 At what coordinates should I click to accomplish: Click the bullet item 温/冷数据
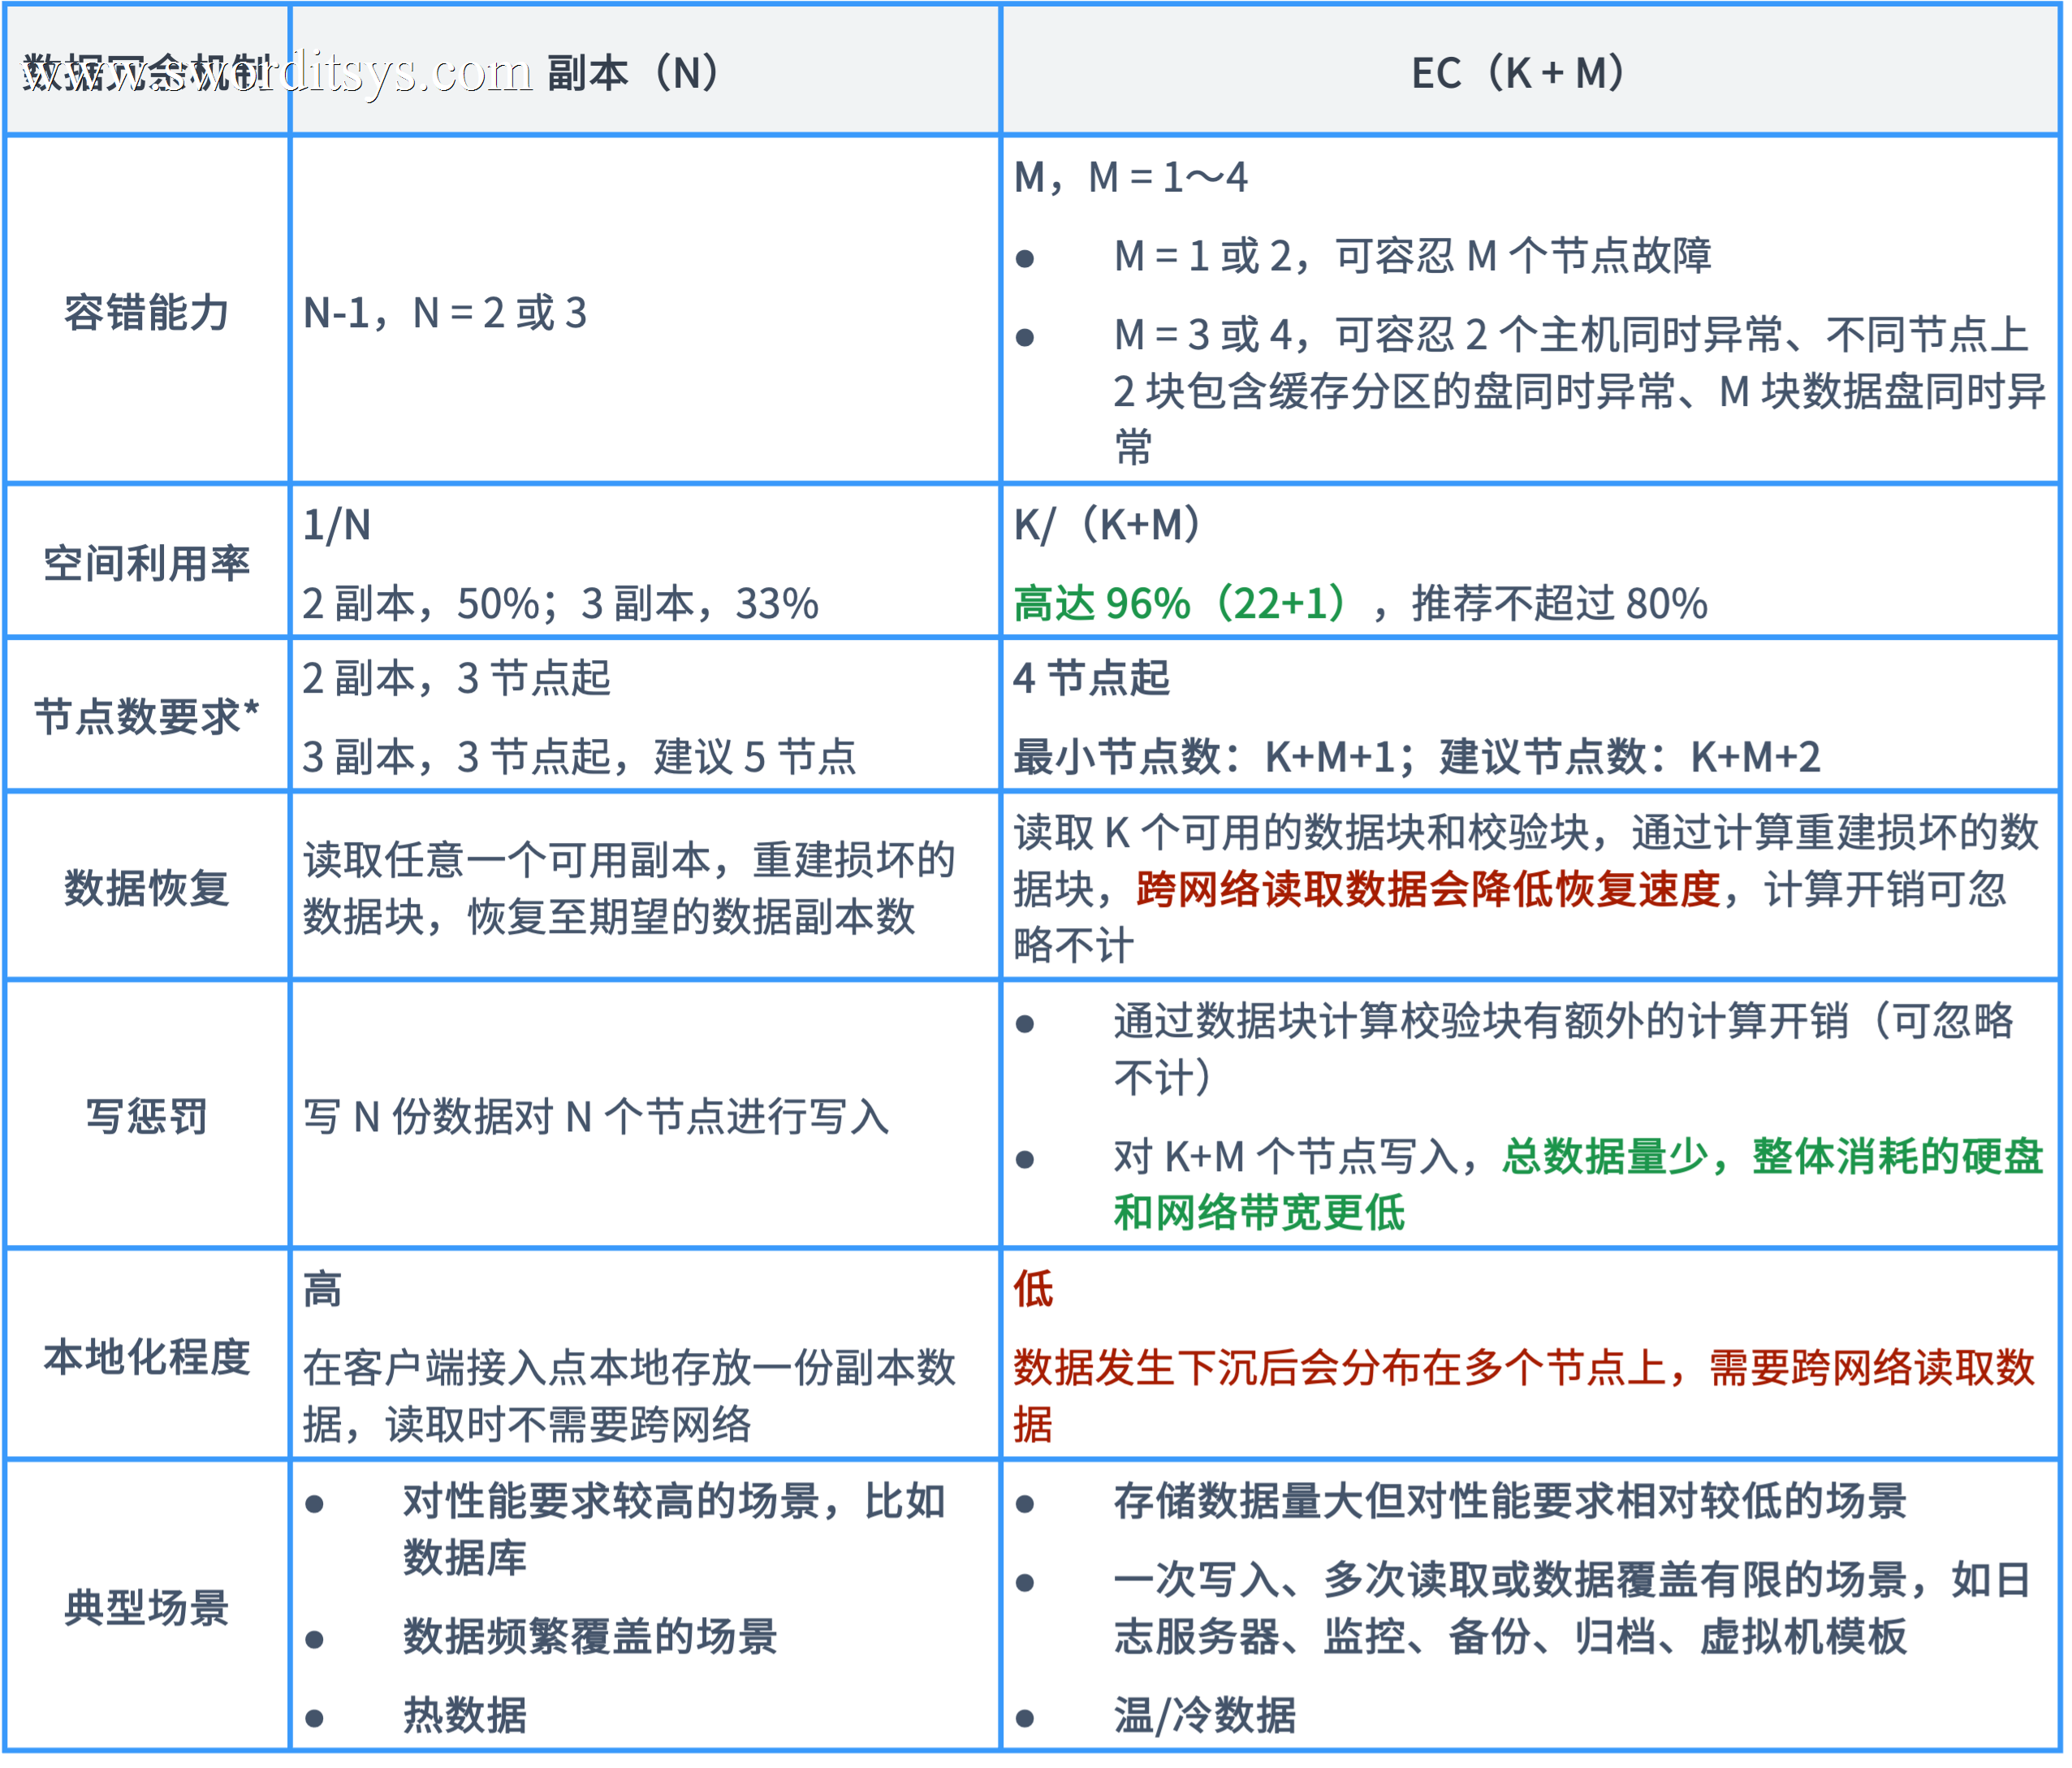pos(1204,1715)
